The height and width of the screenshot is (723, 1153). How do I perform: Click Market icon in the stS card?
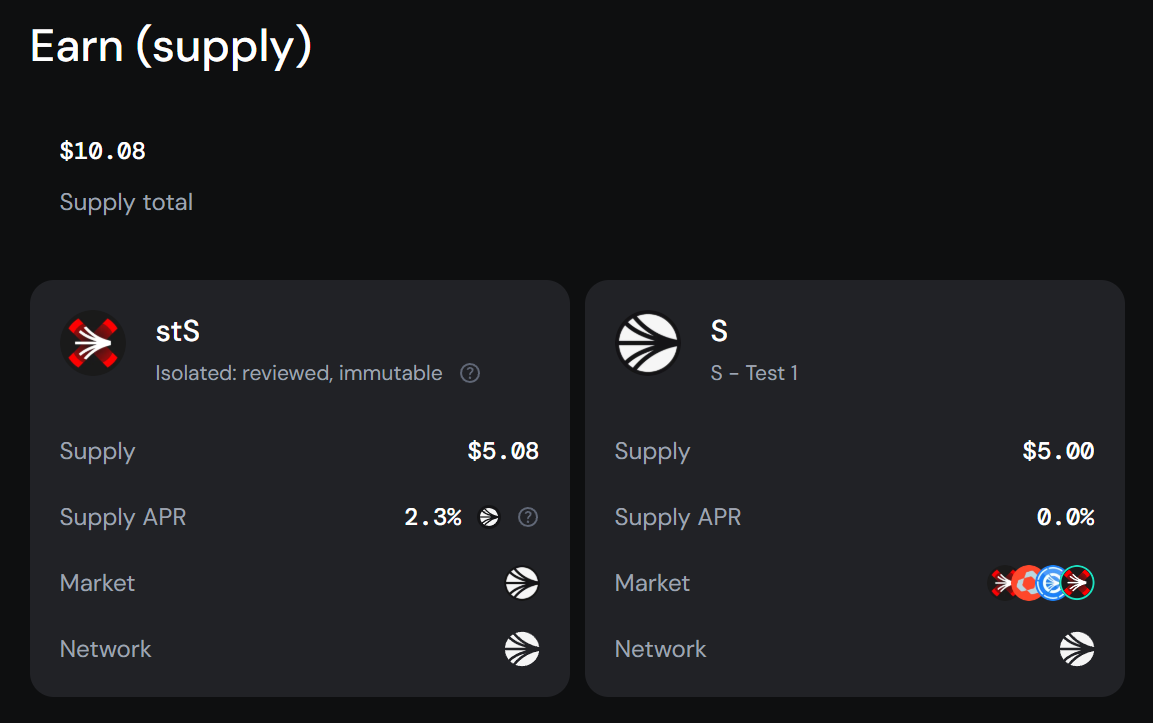click(x=522, y=583)
